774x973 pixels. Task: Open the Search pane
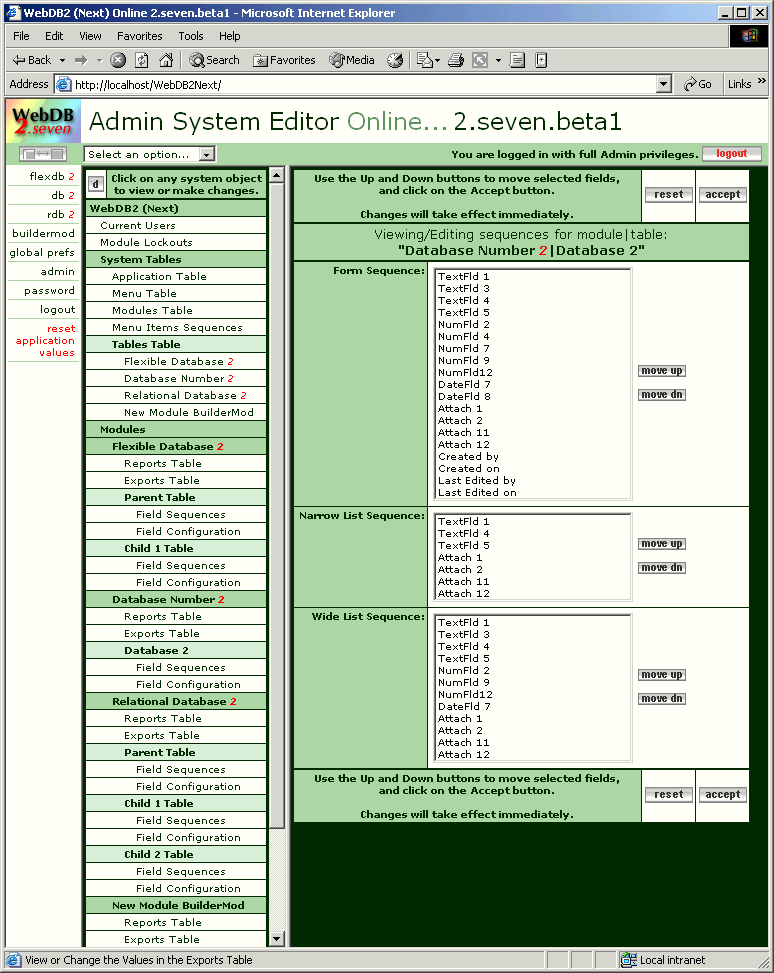click(214, 60)
